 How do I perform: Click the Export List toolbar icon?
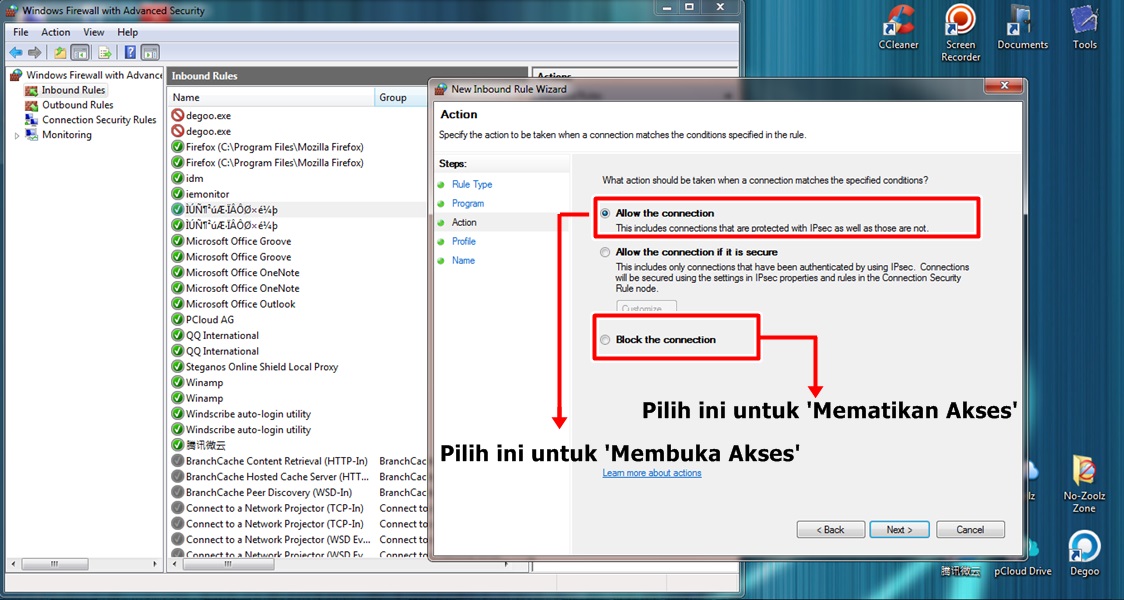[x=105, y=52]
